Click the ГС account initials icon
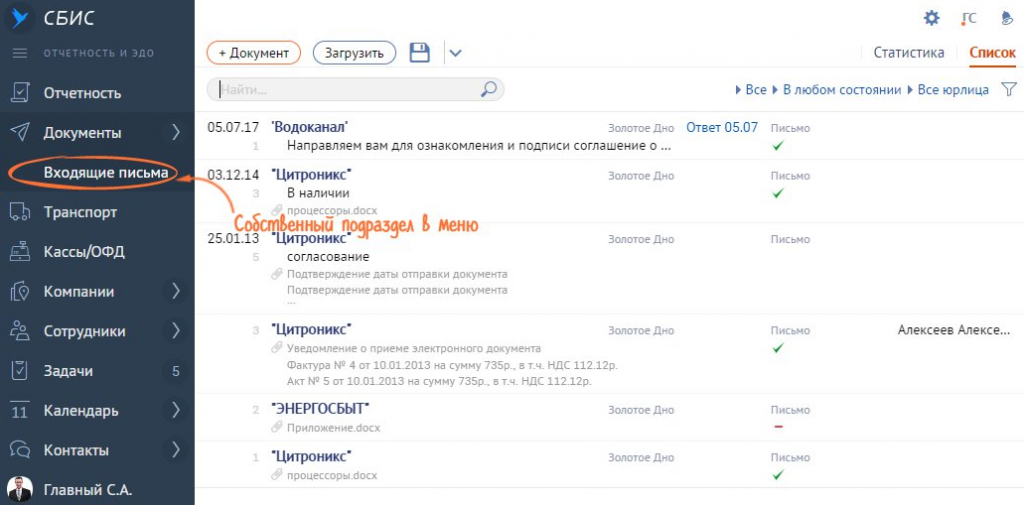The image size is (1024, 505). point(969,18)
